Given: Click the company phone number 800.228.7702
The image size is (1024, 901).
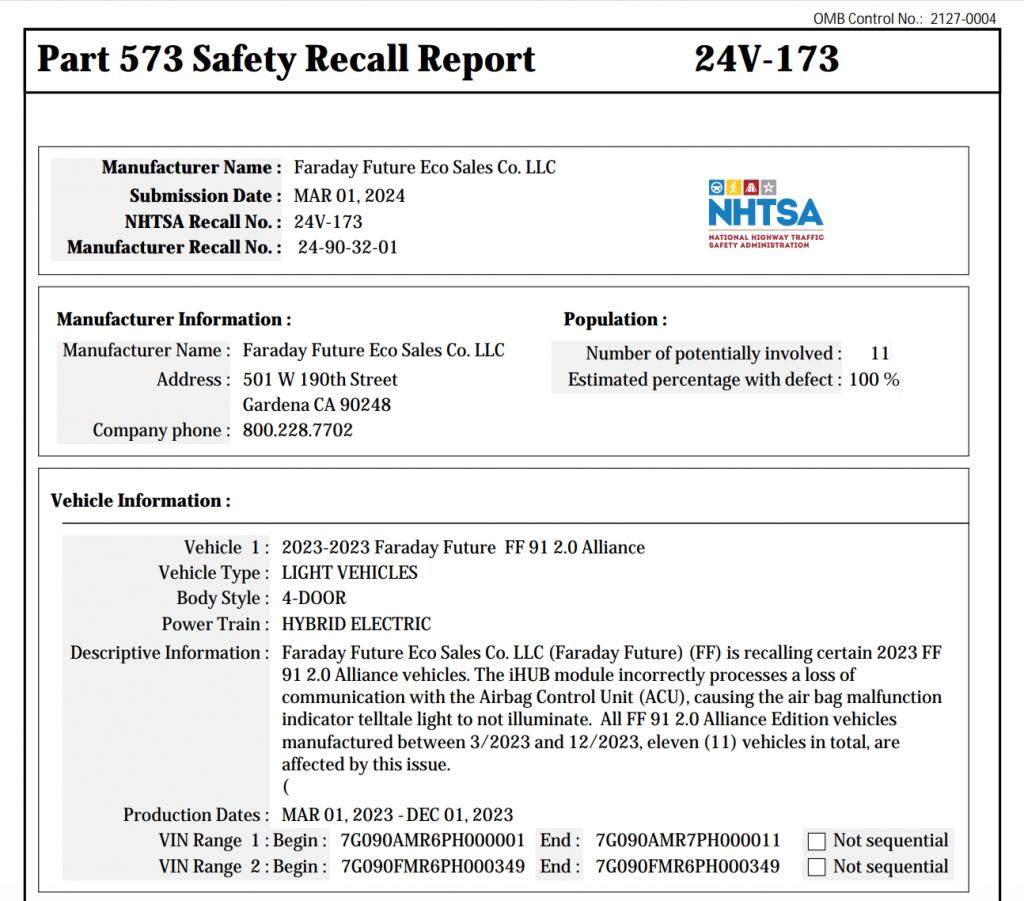Looking at the screenshot, I should 297,431.
